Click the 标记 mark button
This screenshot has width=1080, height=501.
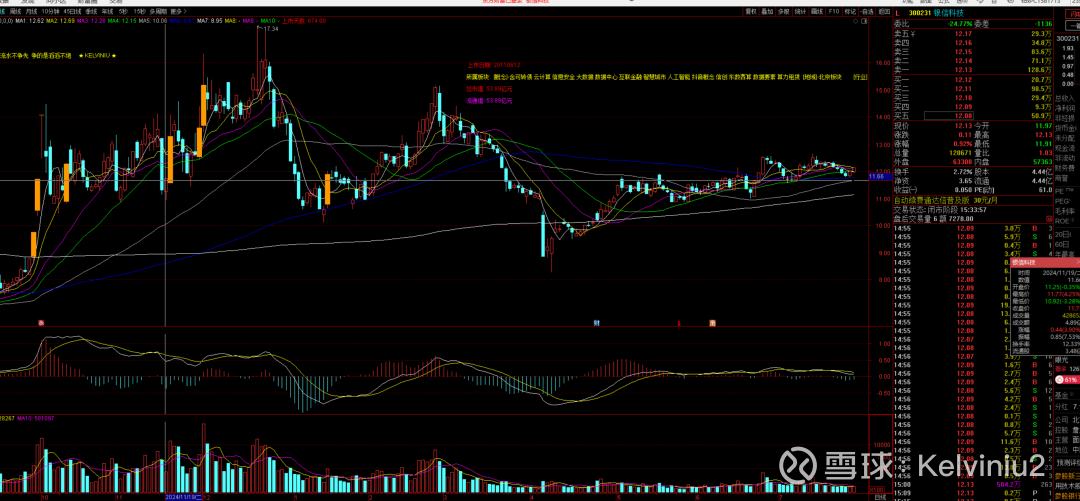pyautogui.click(x=850, y=12)
